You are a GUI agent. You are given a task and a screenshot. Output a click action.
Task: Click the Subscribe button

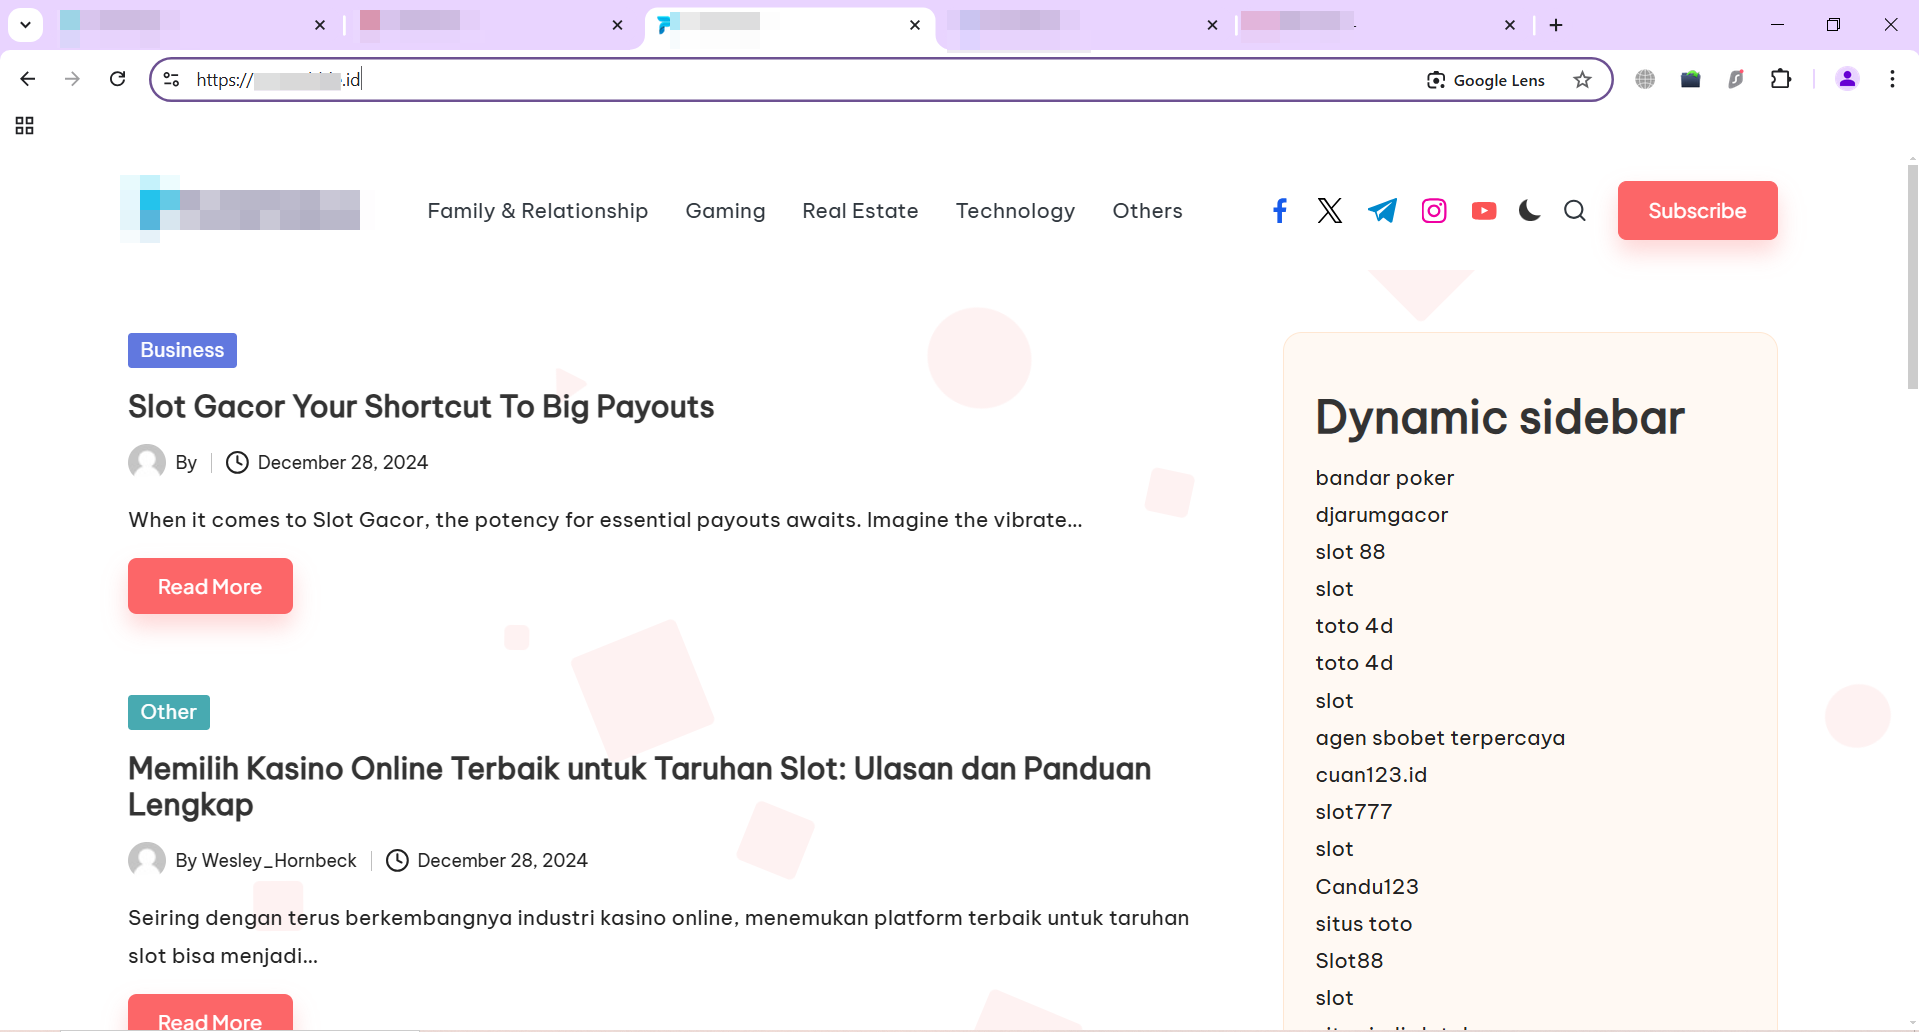coord(1696,211)
